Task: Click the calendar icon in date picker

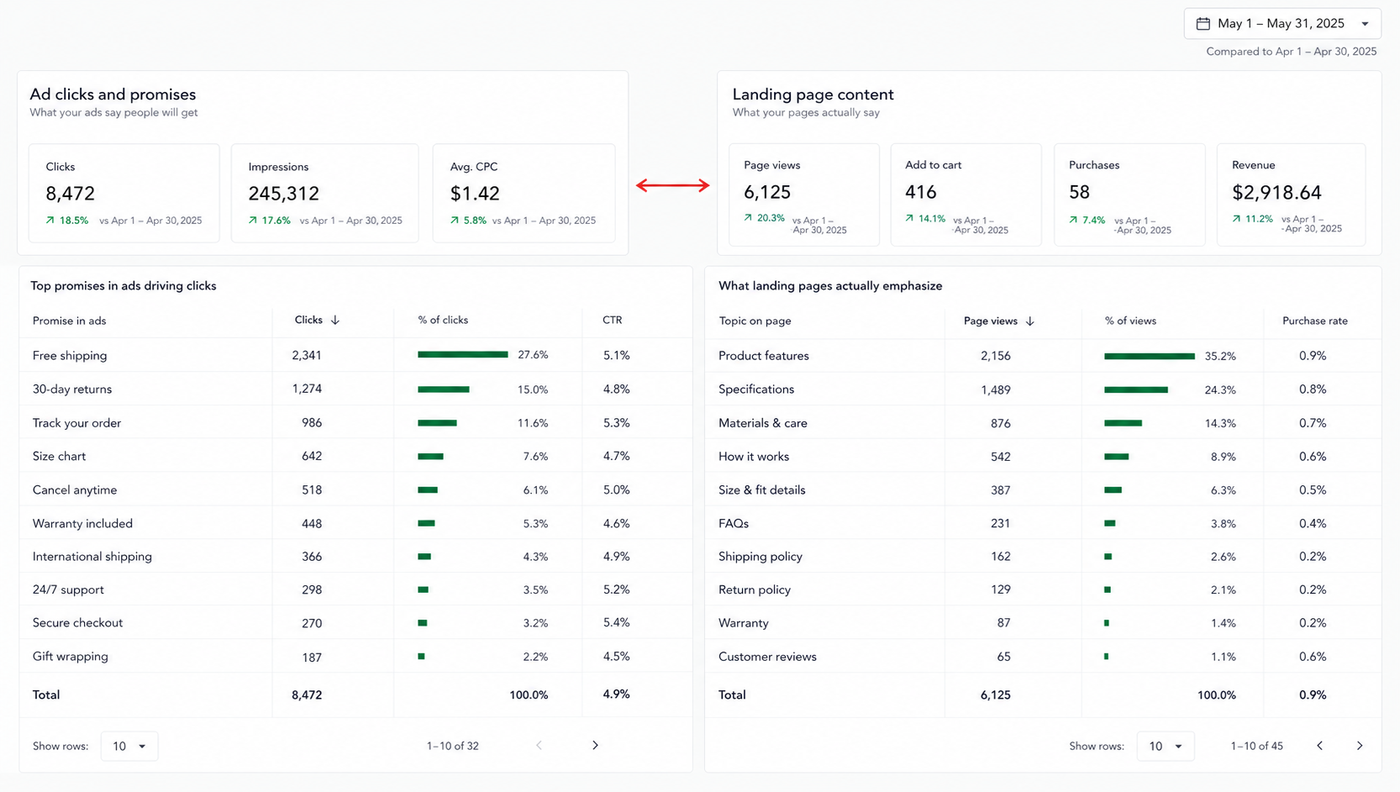Action: pos(1203,24)
